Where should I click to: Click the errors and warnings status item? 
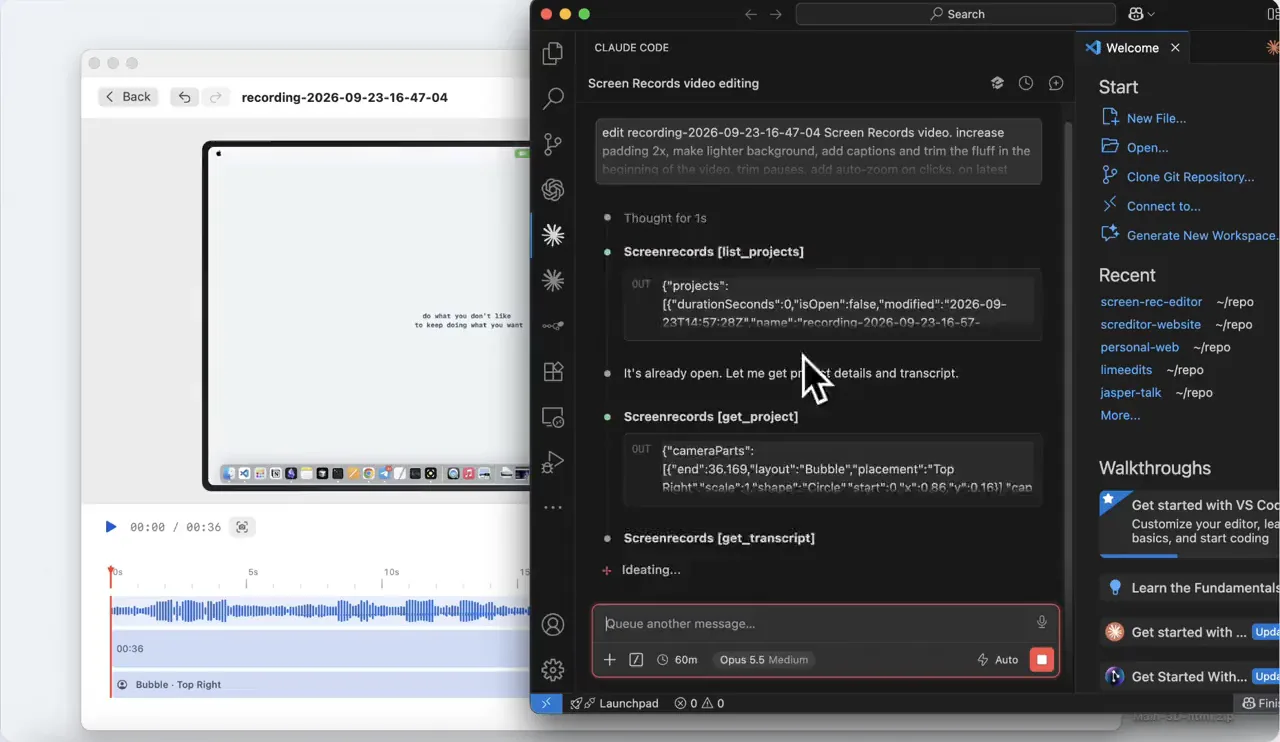click(x=699, y=703)
